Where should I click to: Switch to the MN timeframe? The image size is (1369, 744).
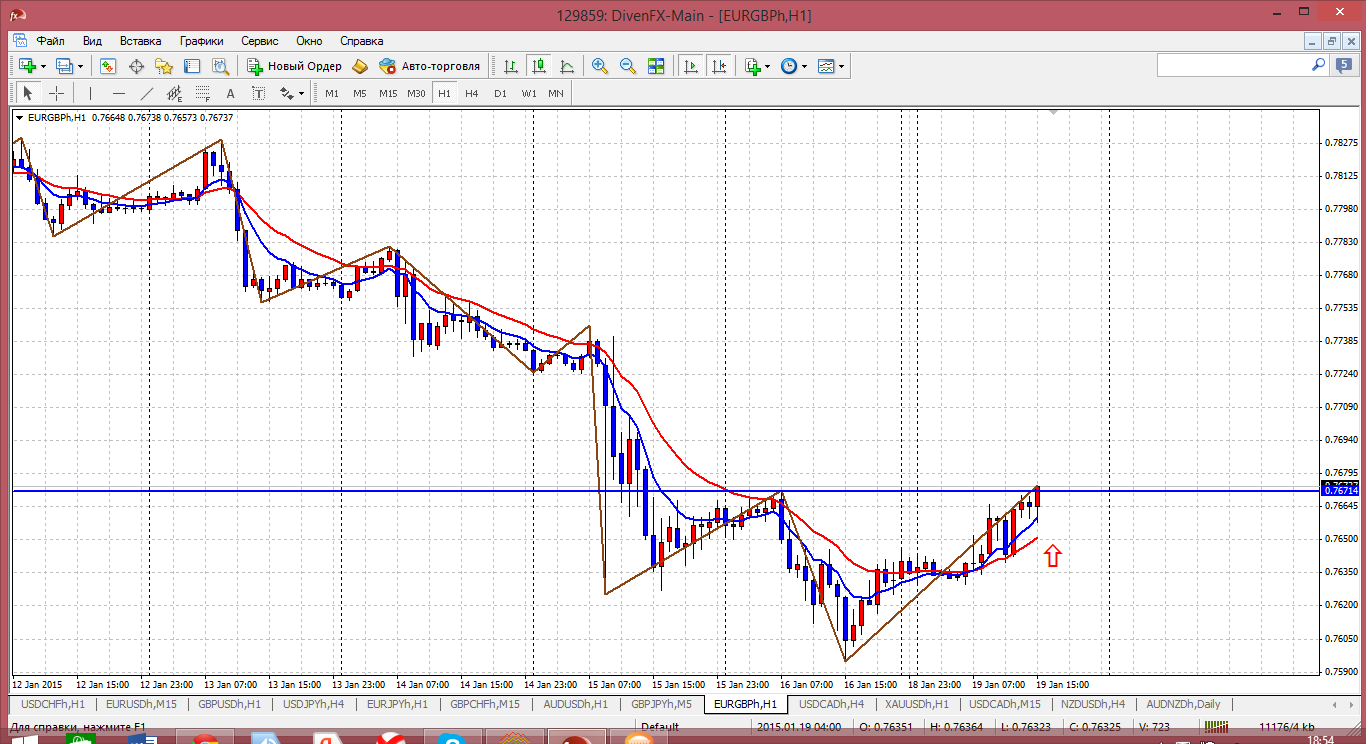556,93
